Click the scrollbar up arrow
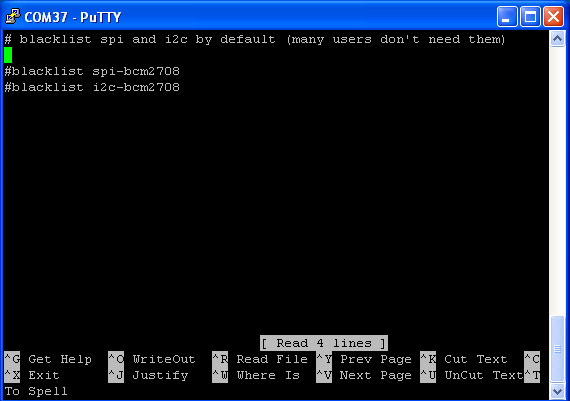The width and height of the screenshot is (570, 401). (x=558, y=39)
